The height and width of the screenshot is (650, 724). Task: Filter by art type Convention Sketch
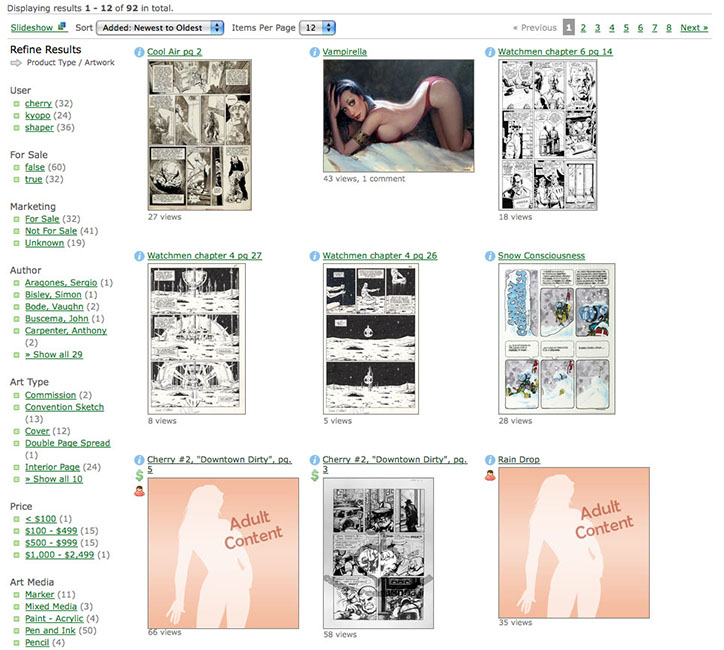pos(64,407)
